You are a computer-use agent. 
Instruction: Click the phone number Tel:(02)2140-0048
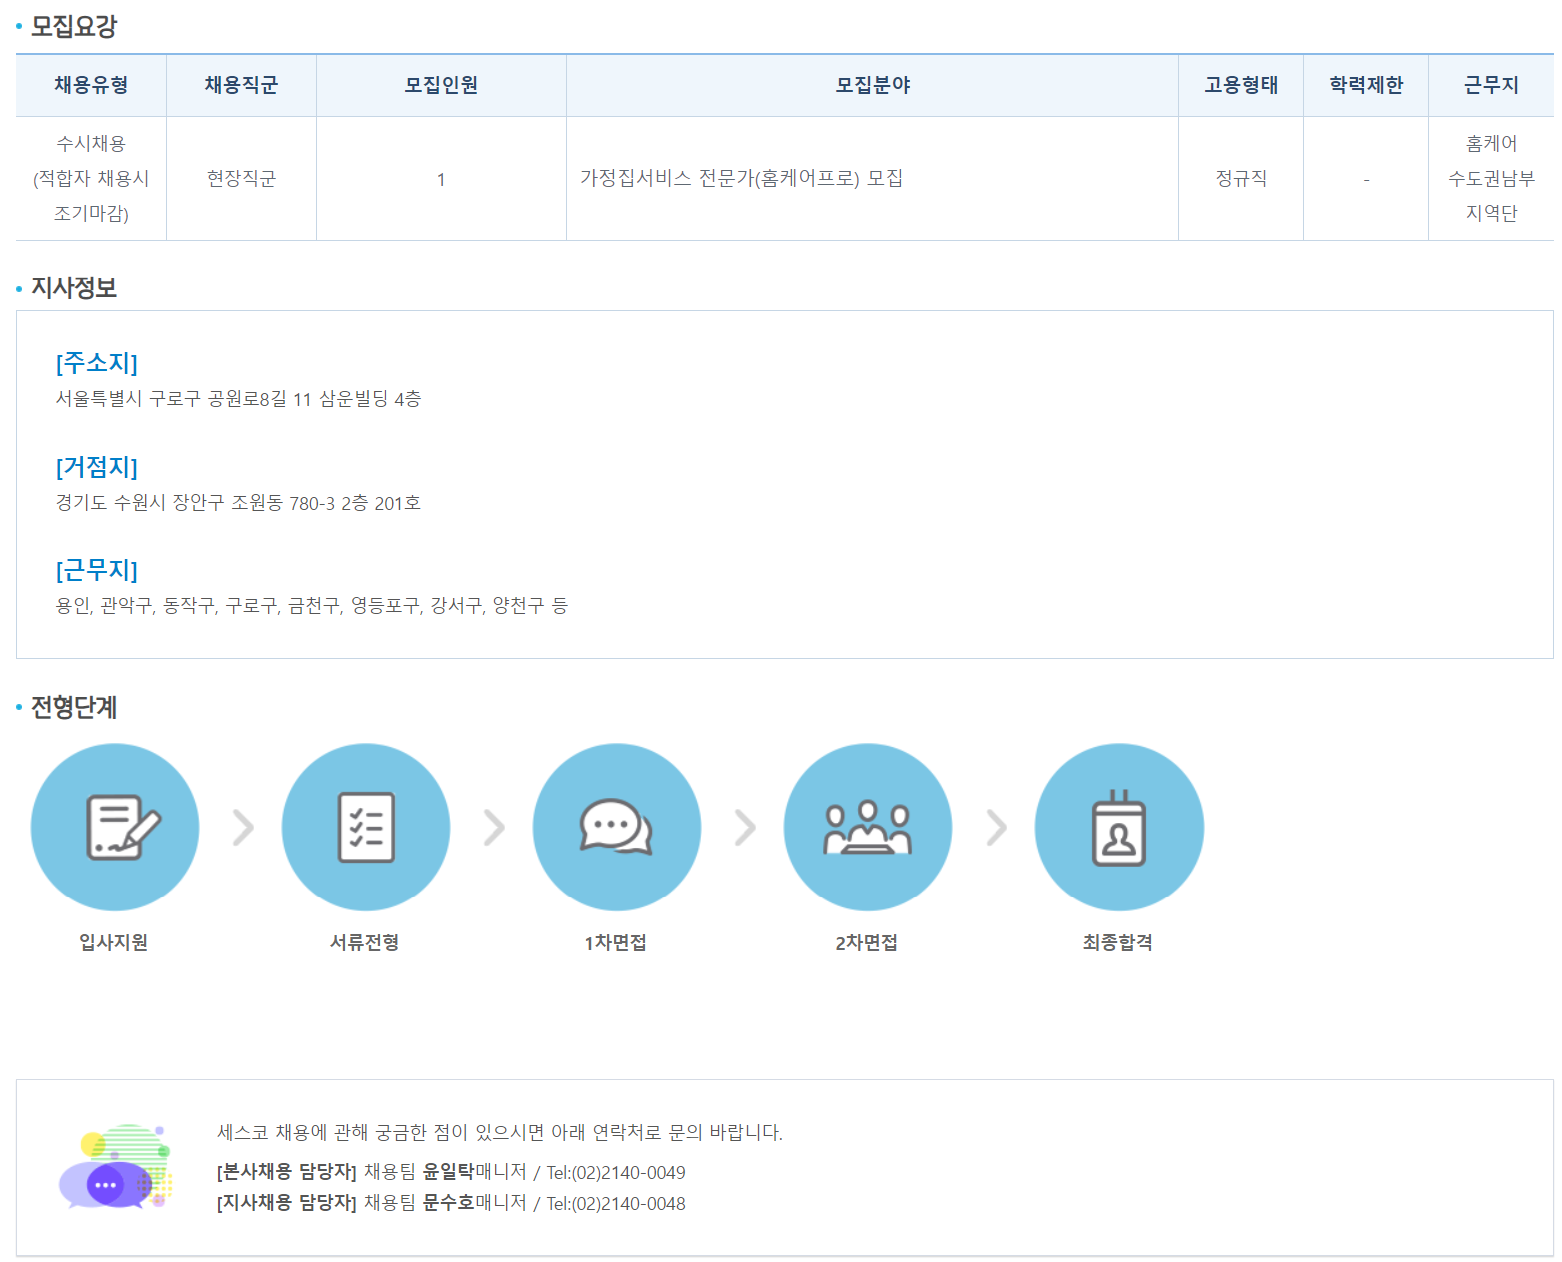click(x=616, y=1204)
